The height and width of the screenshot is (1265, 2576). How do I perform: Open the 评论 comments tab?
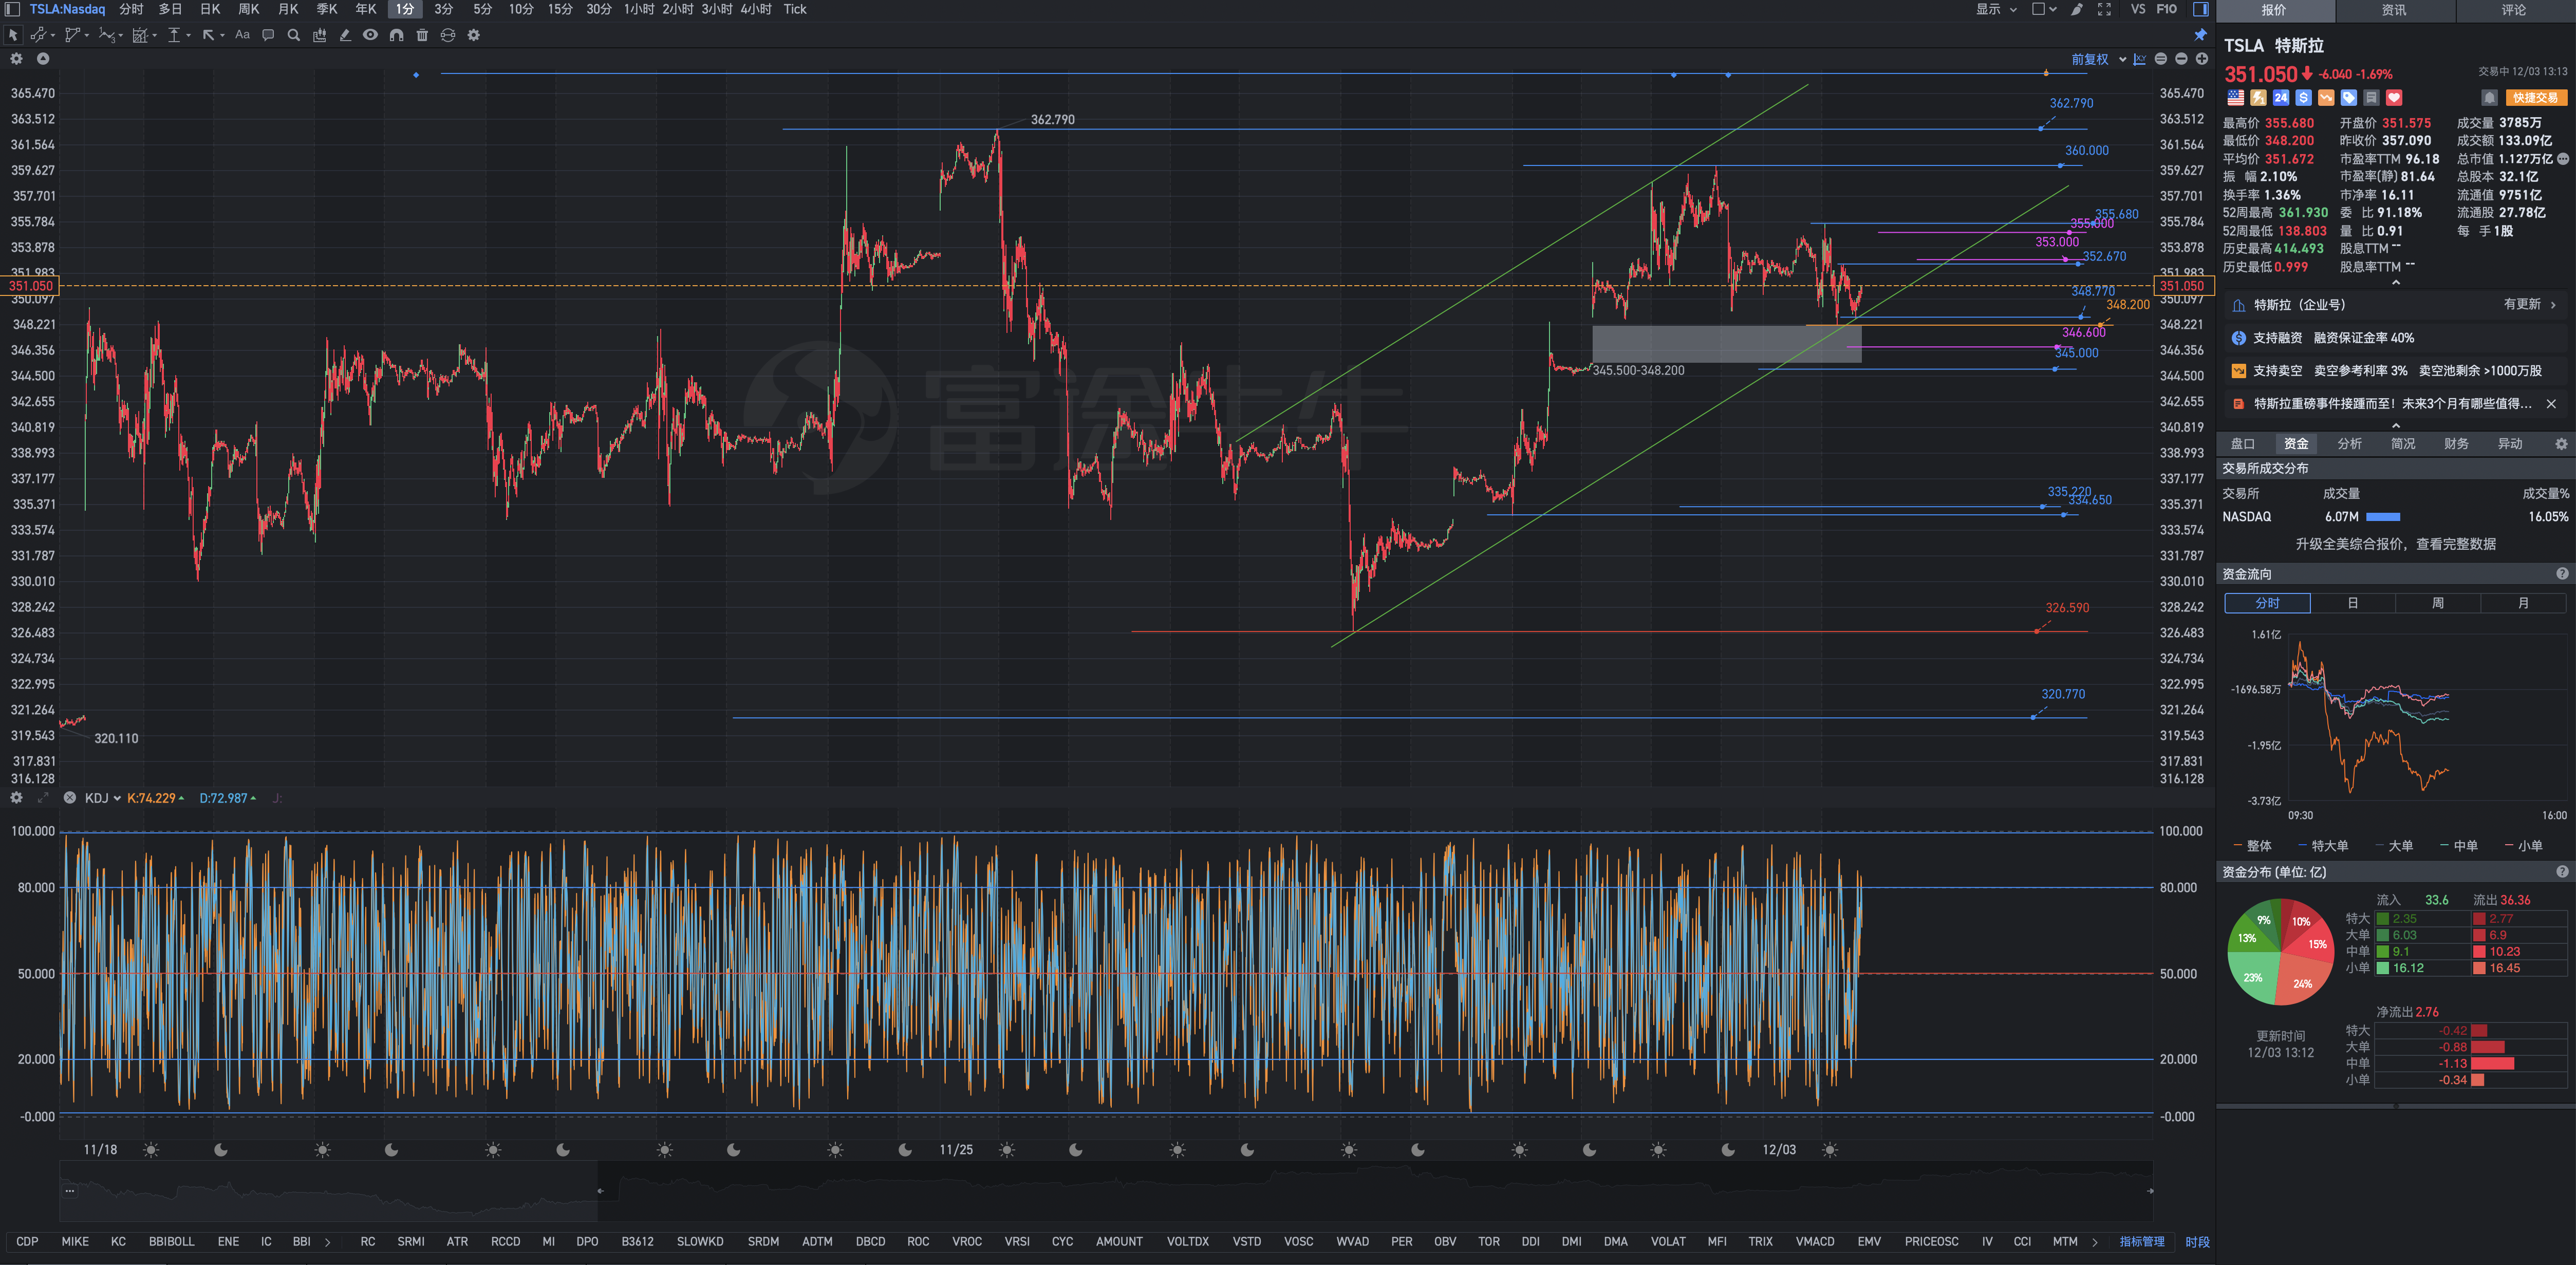(2513, 10)
